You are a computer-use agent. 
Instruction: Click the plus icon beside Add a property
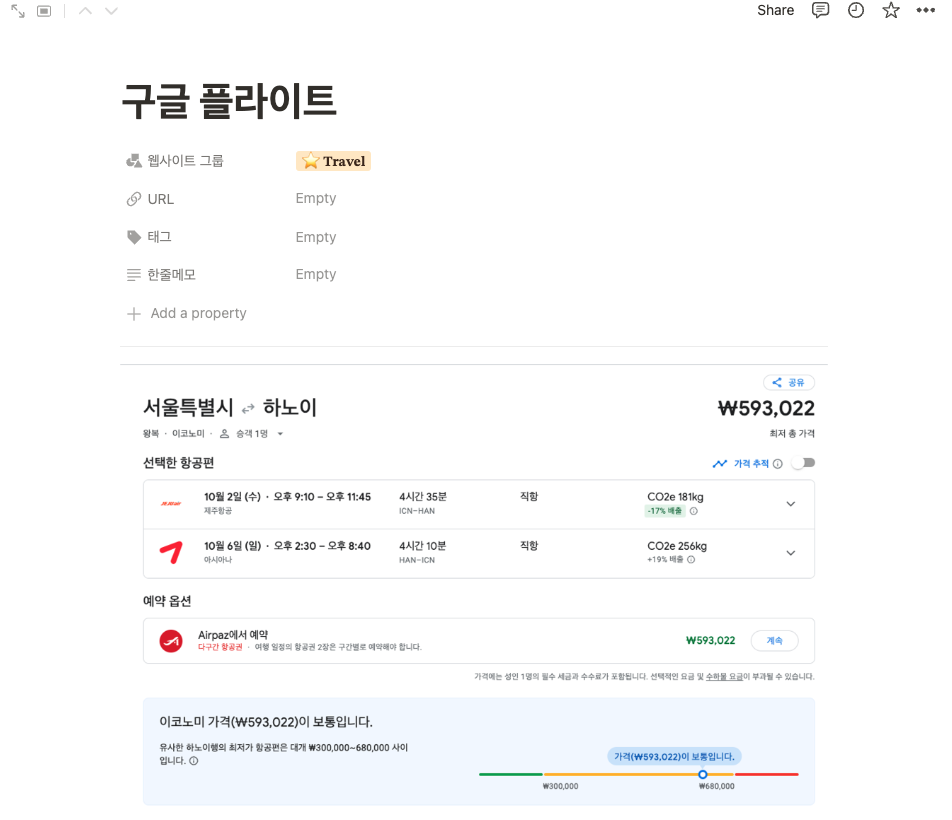click(x=134, y=313)
